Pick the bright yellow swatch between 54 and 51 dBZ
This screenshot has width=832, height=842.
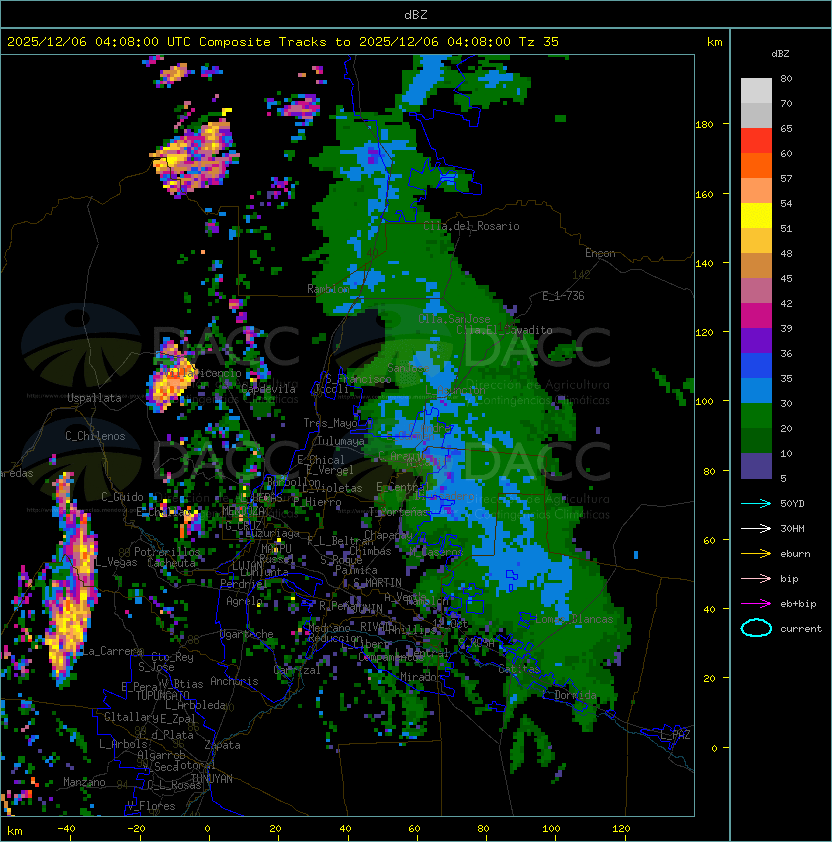click(756, 216)
